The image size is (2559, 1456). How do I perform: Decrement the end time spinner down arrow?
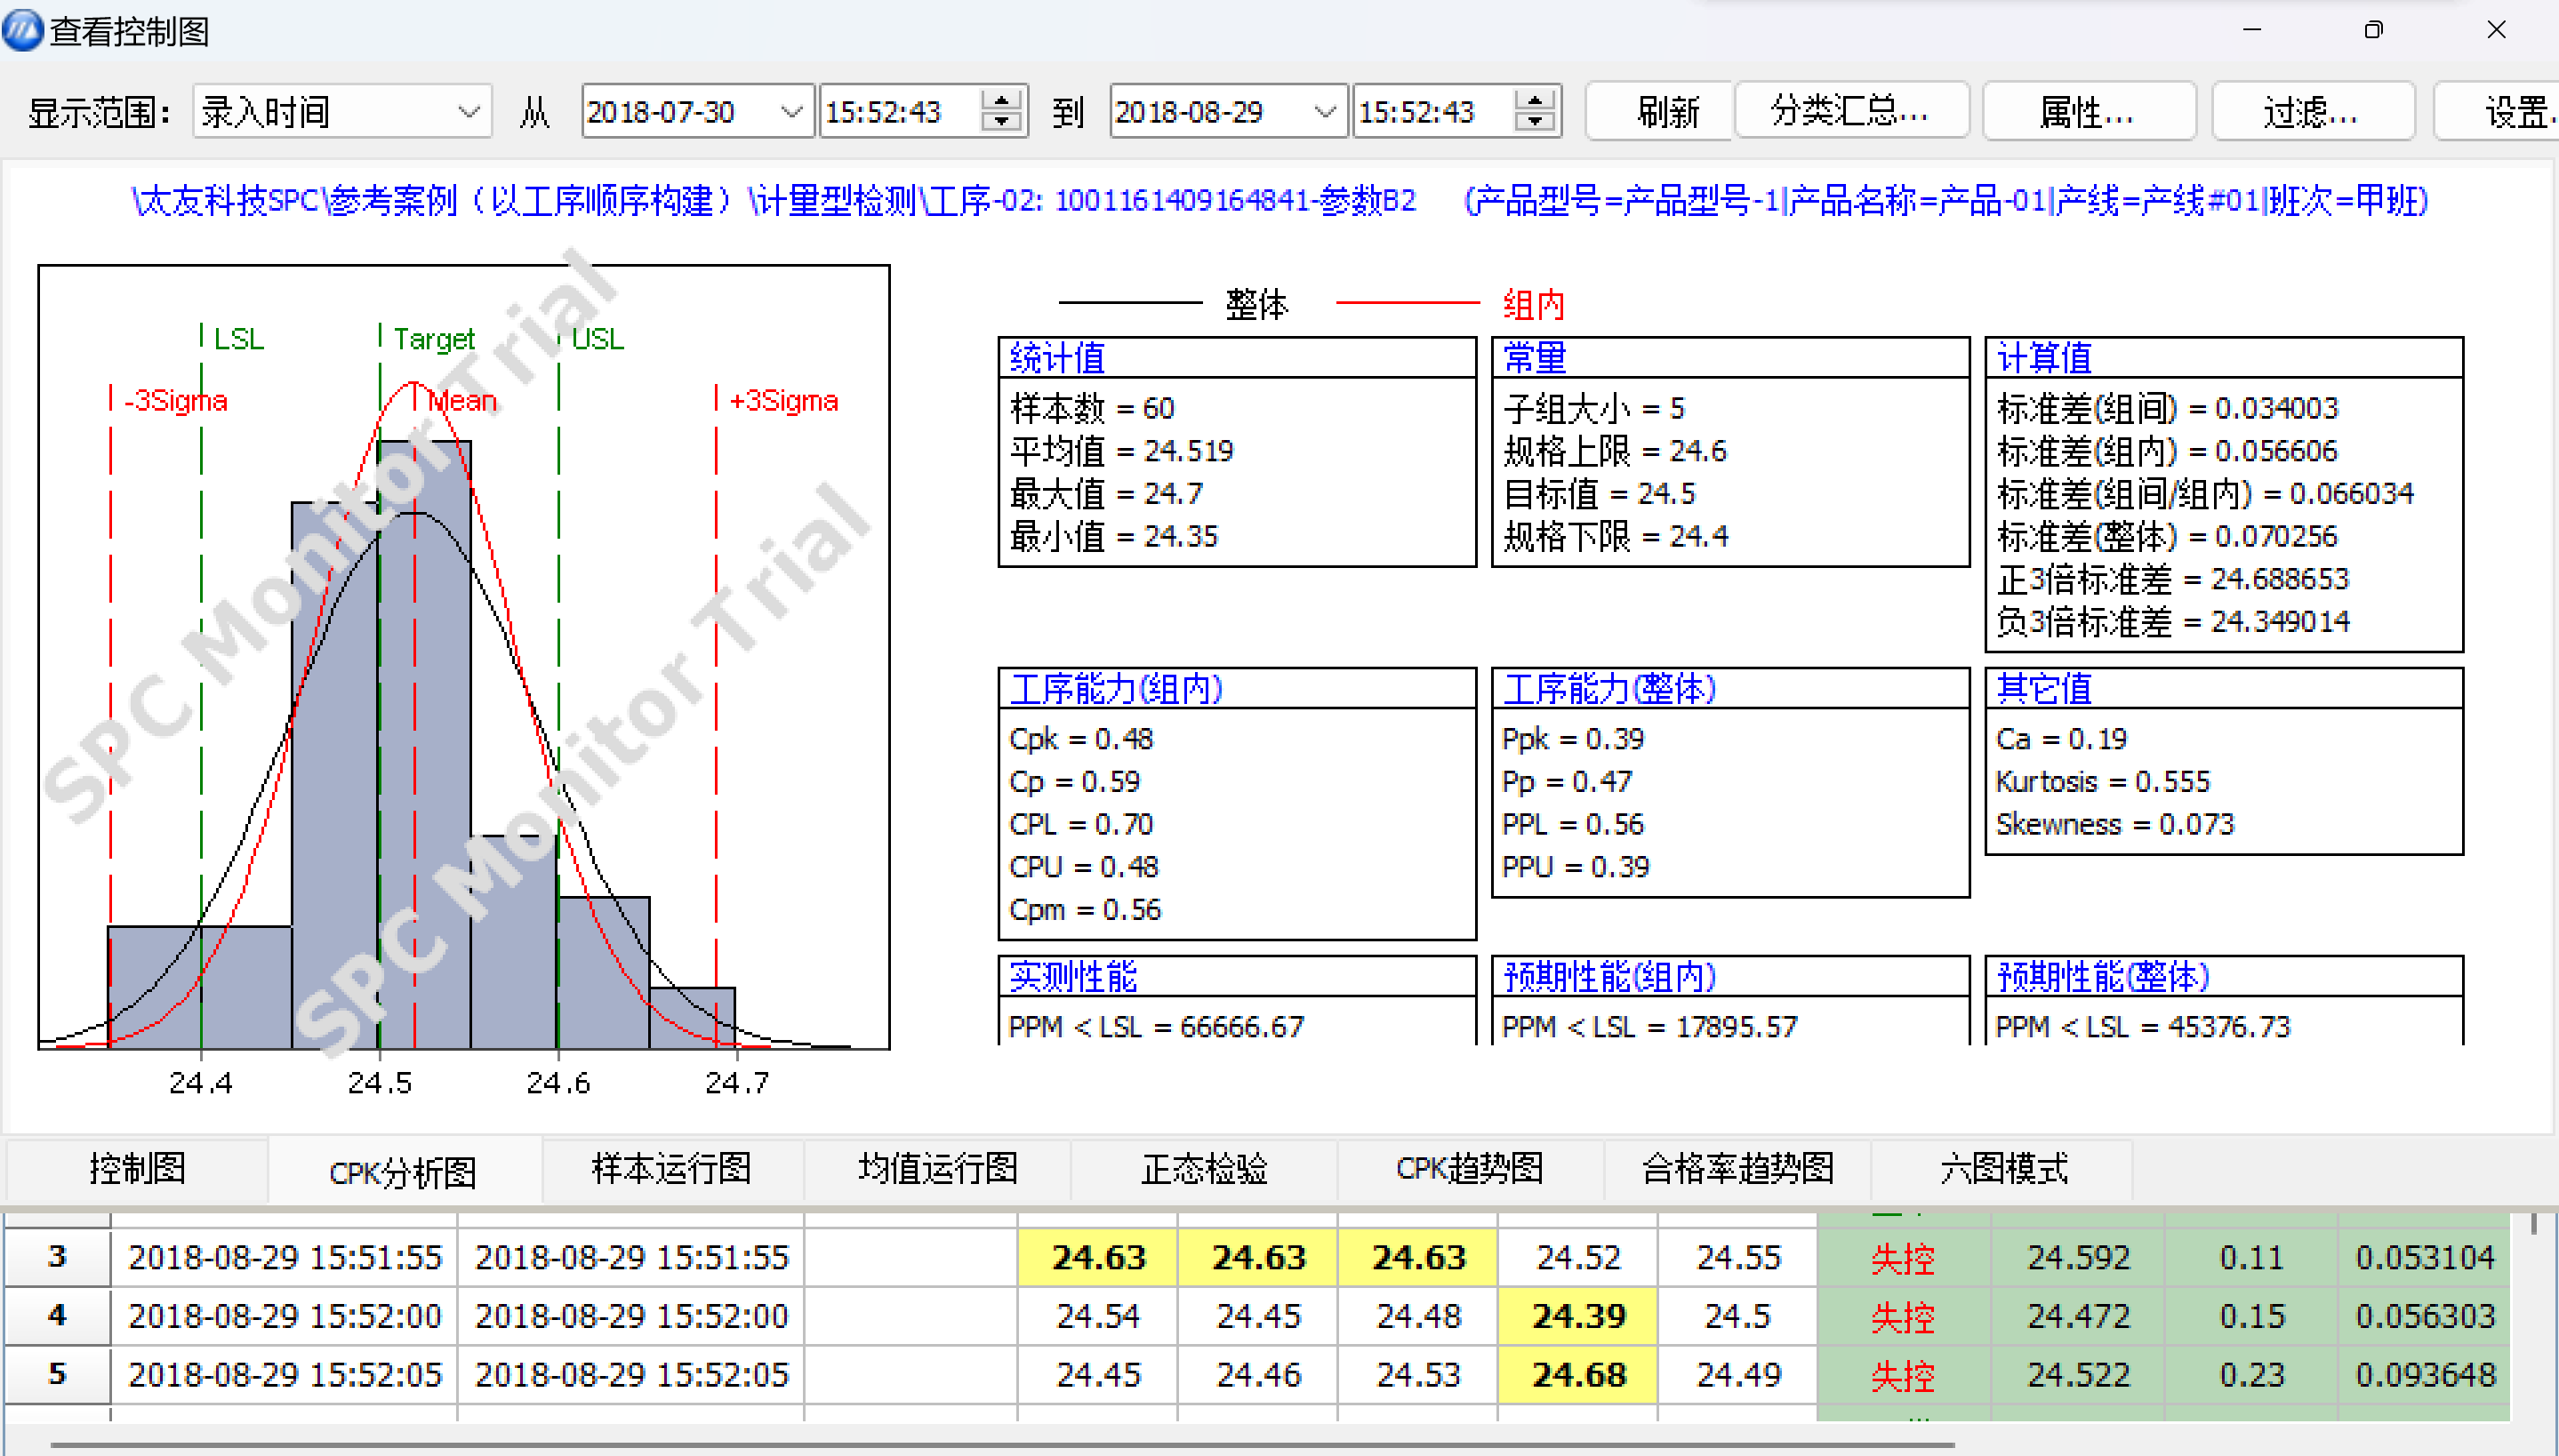coord(1534,121)
